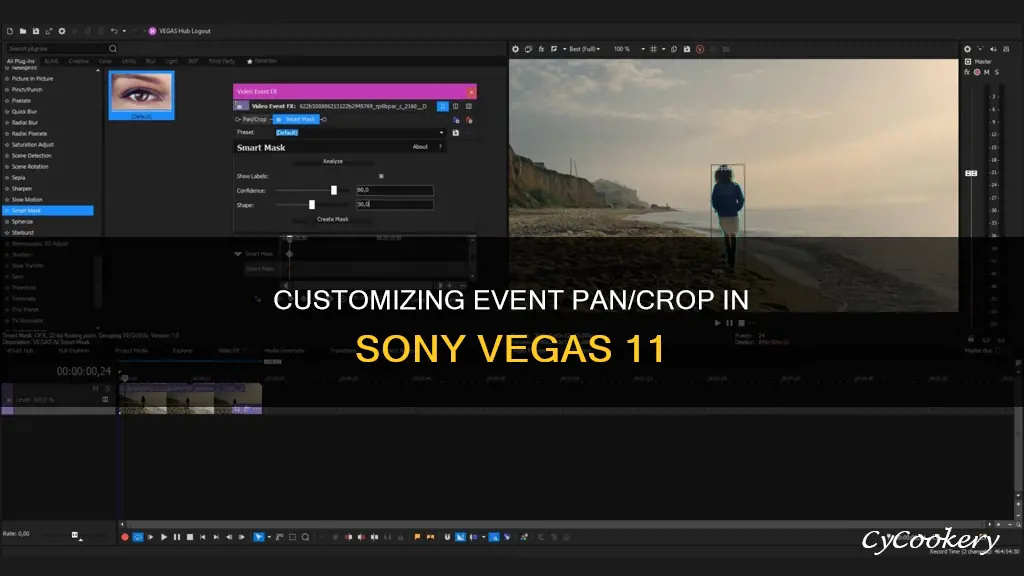Open video preview properties gear

click(x=515, y=49)
